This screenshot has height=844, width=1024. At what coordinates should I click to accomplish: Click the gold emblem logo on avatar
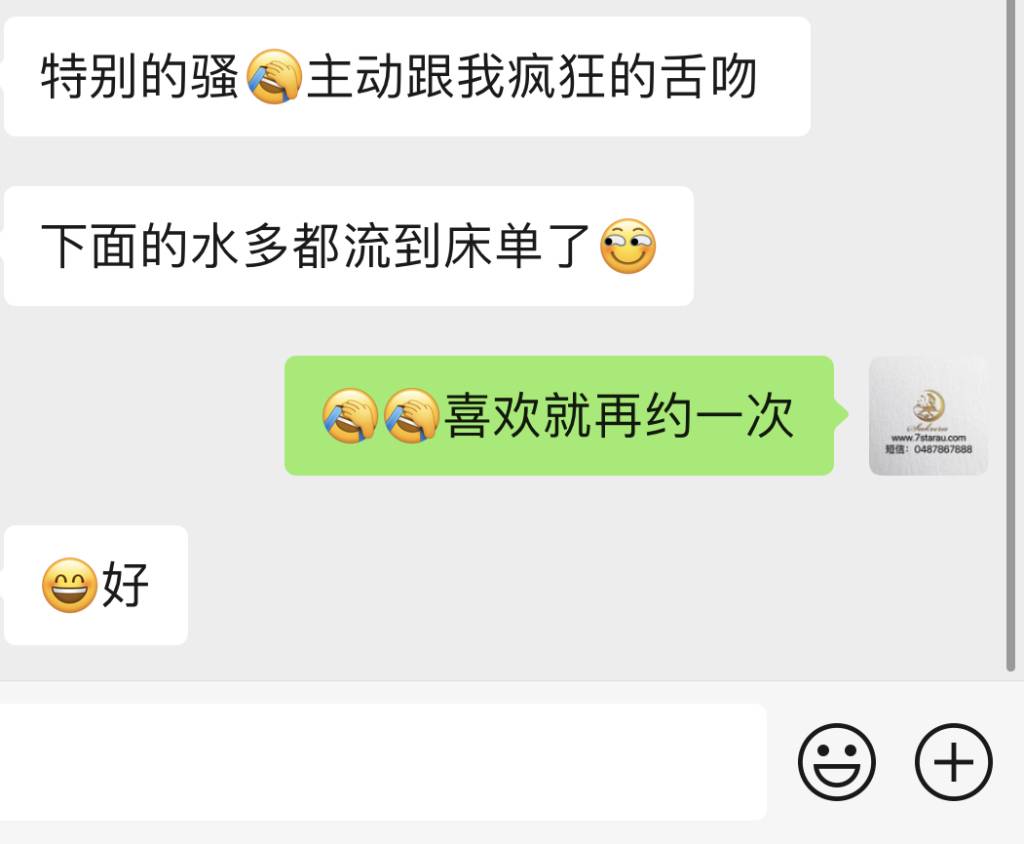(x=928, y=405)
